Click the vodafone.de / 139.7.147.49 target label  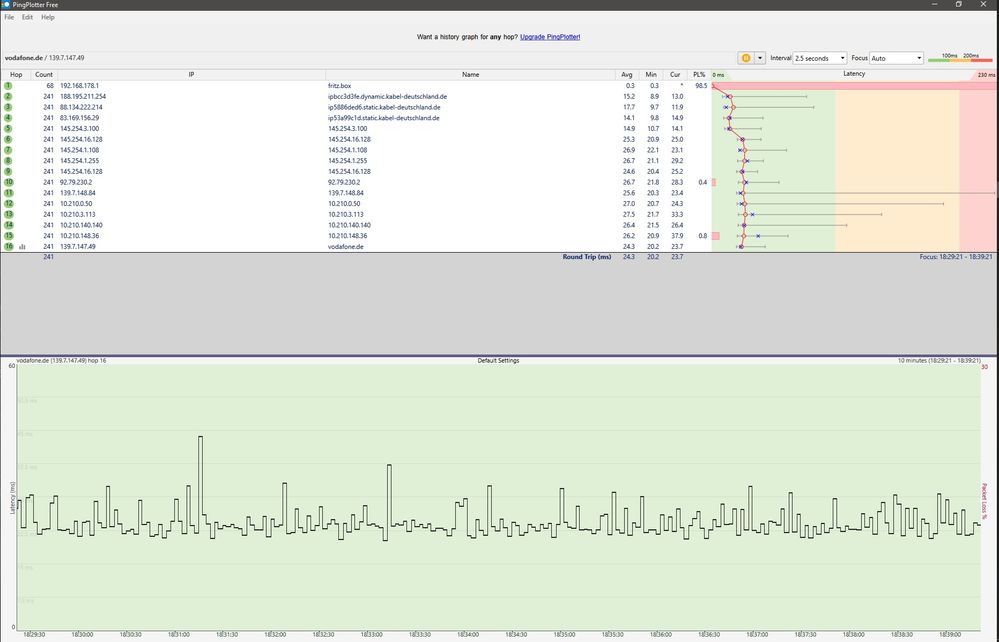pyautogui.click(x=45, y=58)
